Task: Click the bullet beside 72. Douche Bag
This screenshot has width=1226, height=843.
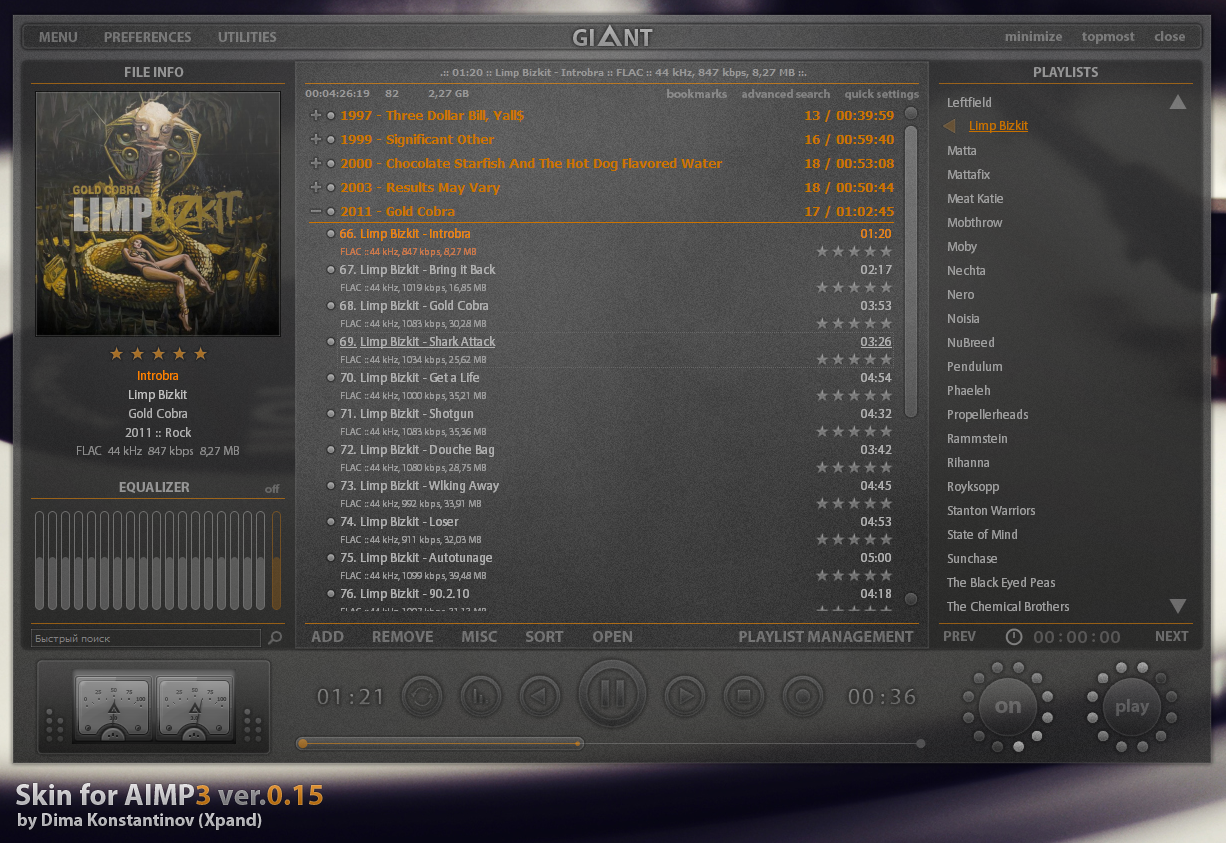Action: click(331, 450)
